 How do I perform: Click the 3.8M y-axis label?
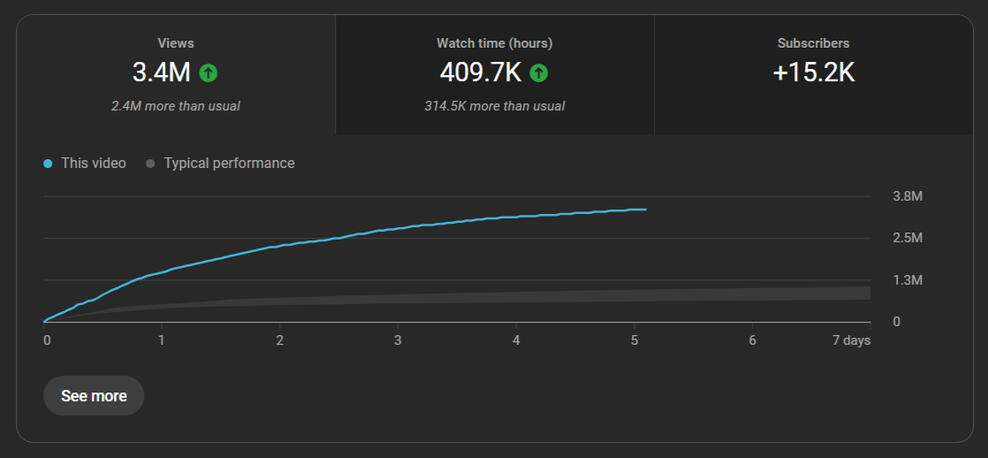coord(907,197)
